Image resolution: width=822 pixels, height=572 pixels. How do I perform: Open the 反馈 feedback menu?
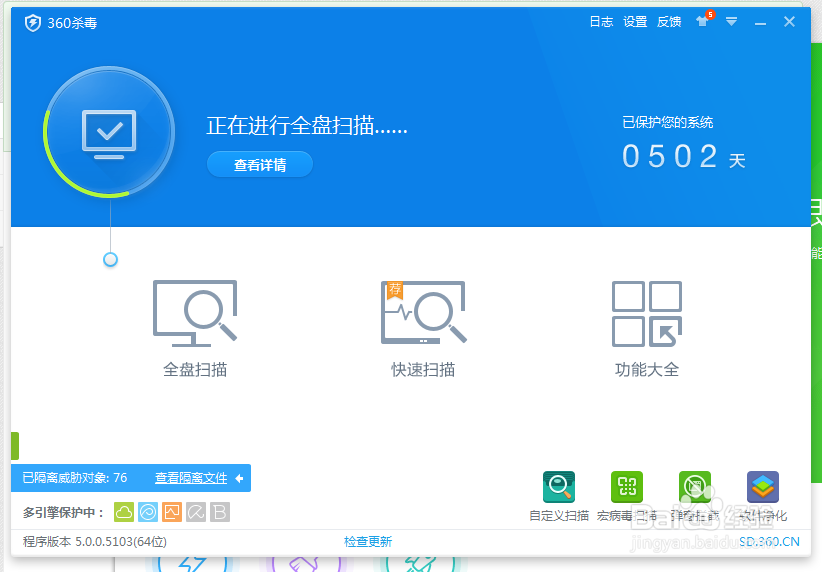pyautogui.click(x=669, y=22)
